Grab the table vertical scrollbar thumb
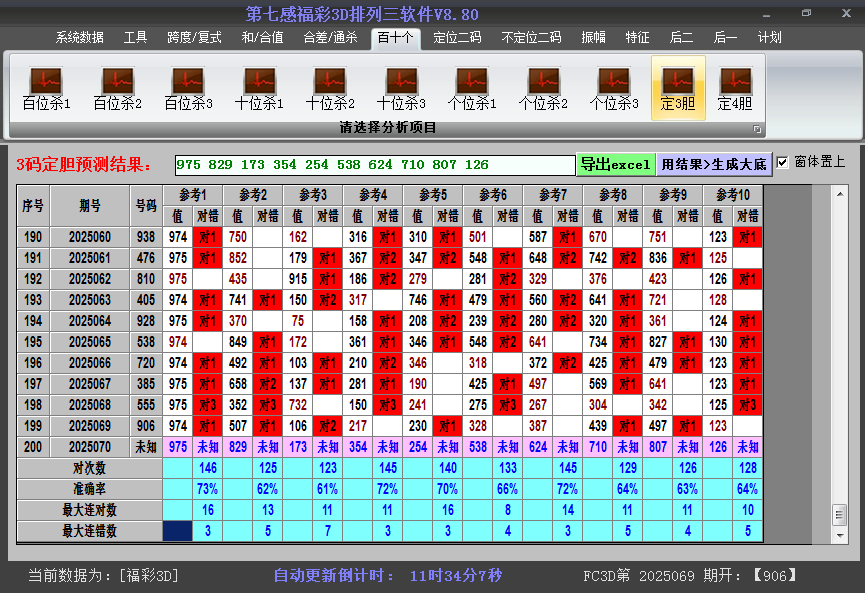 pyautogui.click(x=840, y=515)
